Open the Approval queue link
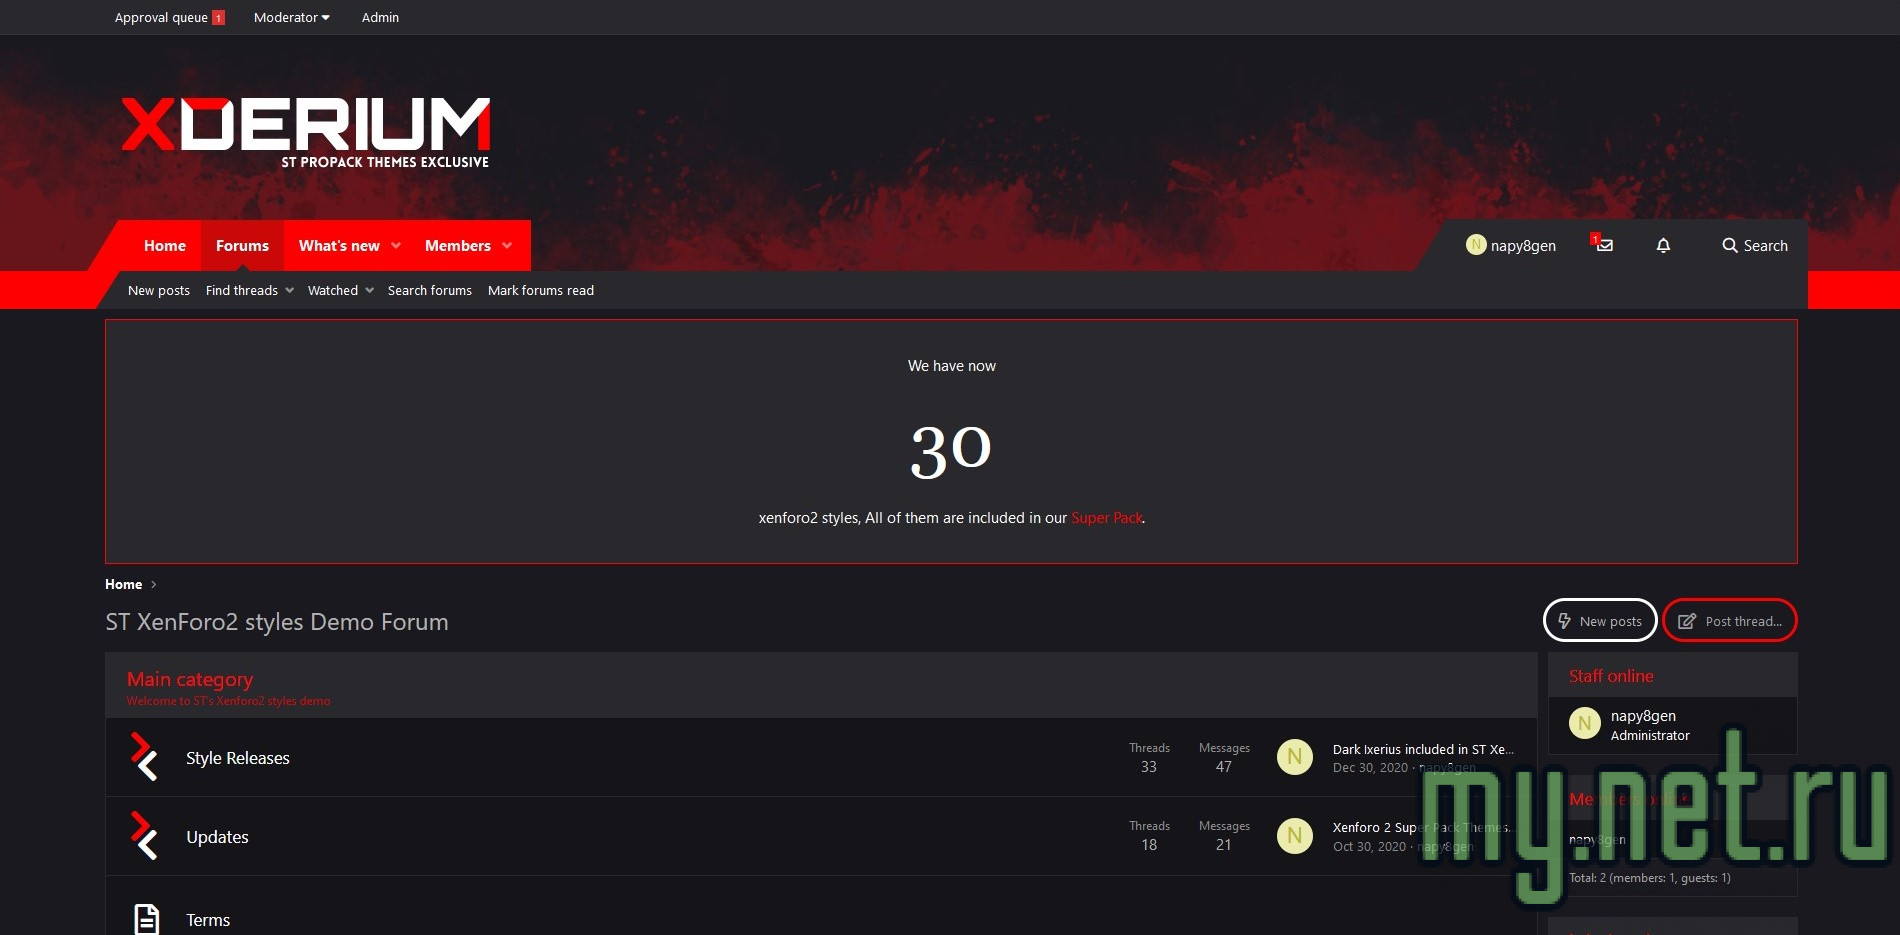1900x935 pixels. tap(162, 17)
